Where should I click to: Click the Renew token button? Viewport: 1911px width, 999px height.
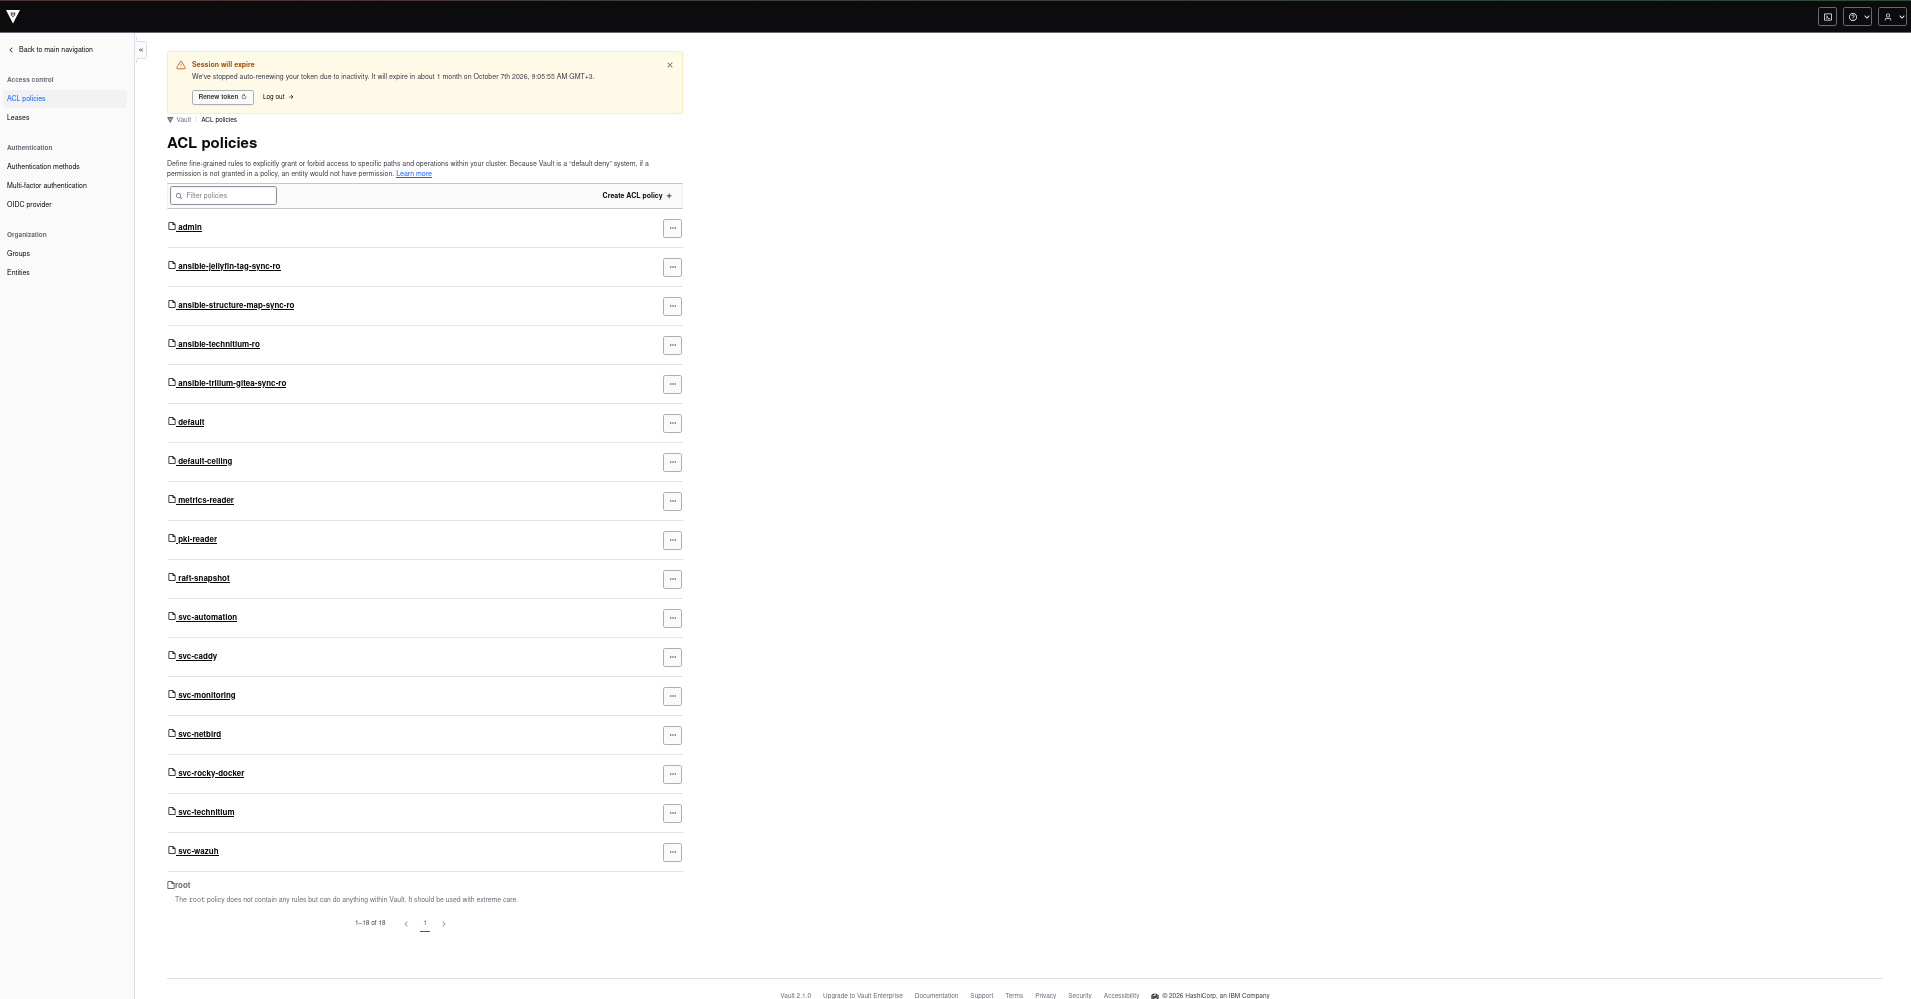point(222,97)
